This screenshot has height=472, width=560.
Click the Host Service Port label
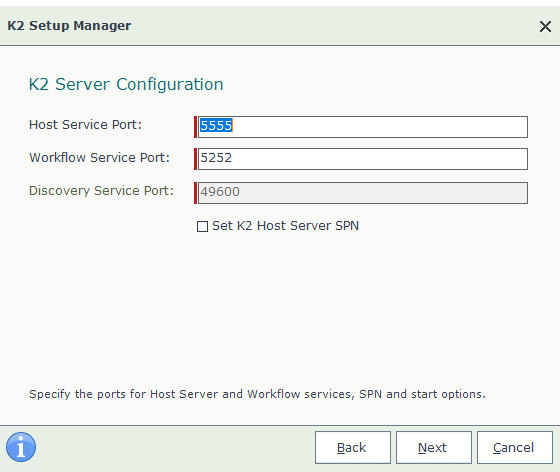(85, 125)
